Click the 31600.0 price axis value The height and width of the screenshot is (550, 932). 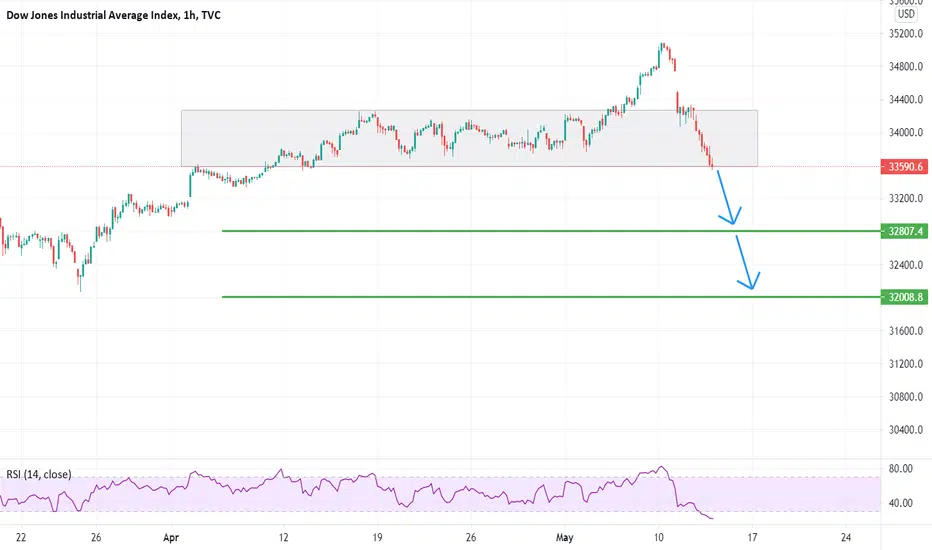click(906, 331)
